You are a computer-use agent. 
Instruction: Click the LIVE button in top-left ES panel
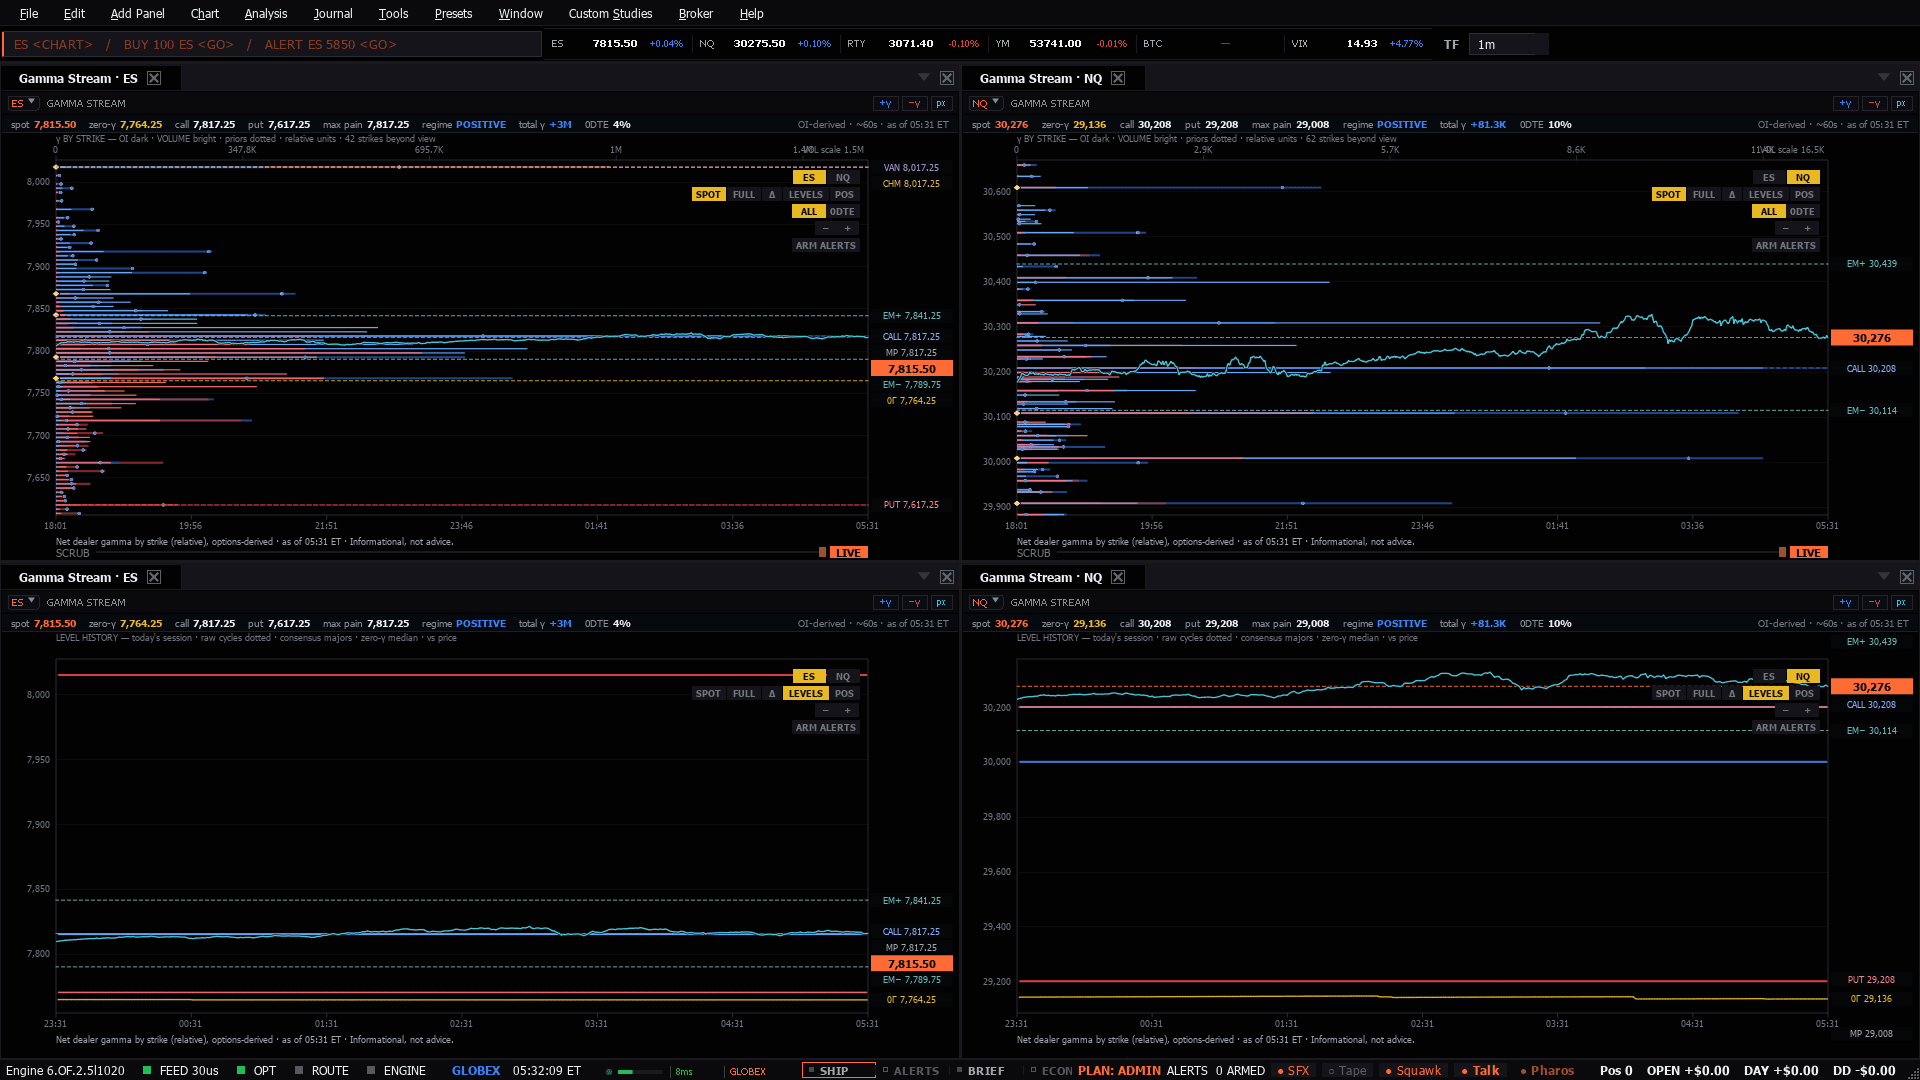pyautogui.click(x=848, y=553)
